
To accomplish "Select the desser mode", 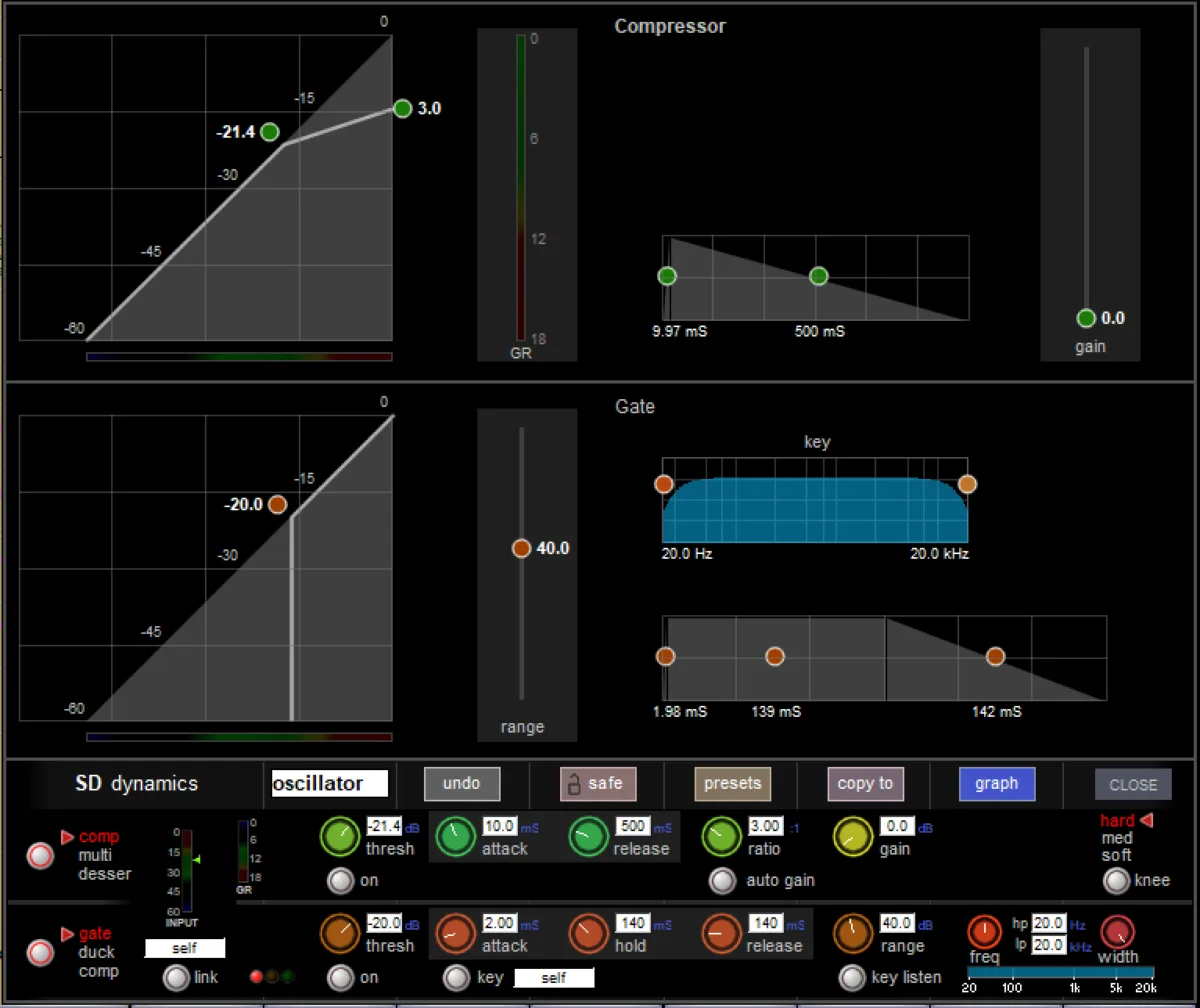I will click(x=105, y=874).
